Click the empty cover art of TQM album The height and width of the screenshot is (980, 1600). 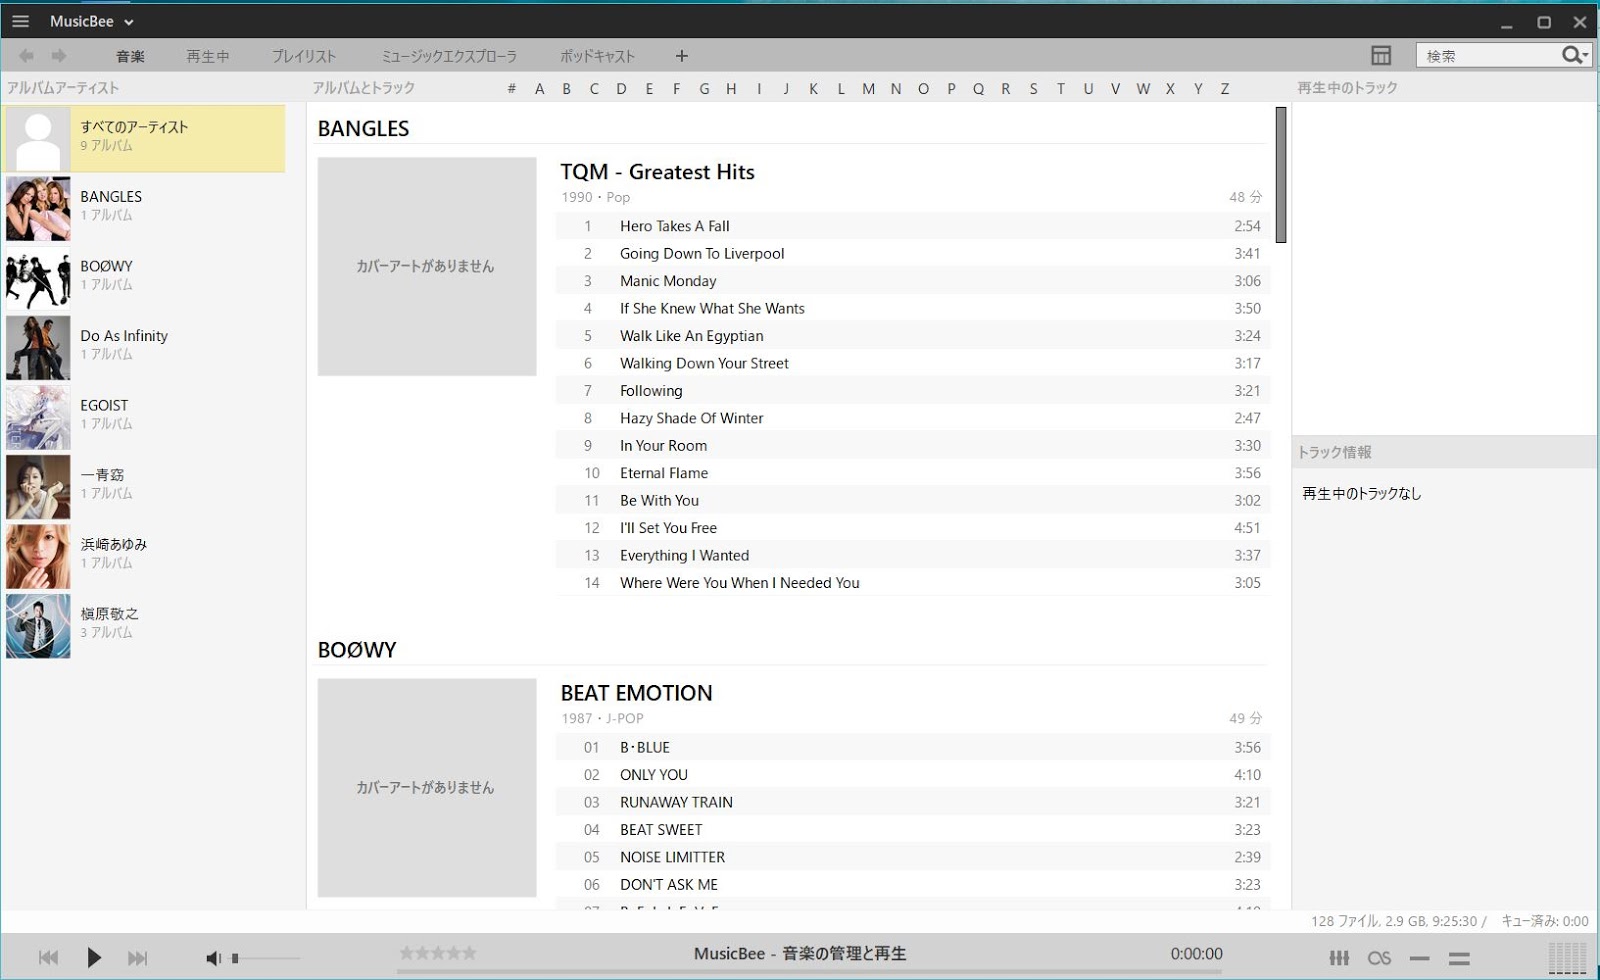pos(427,267)
